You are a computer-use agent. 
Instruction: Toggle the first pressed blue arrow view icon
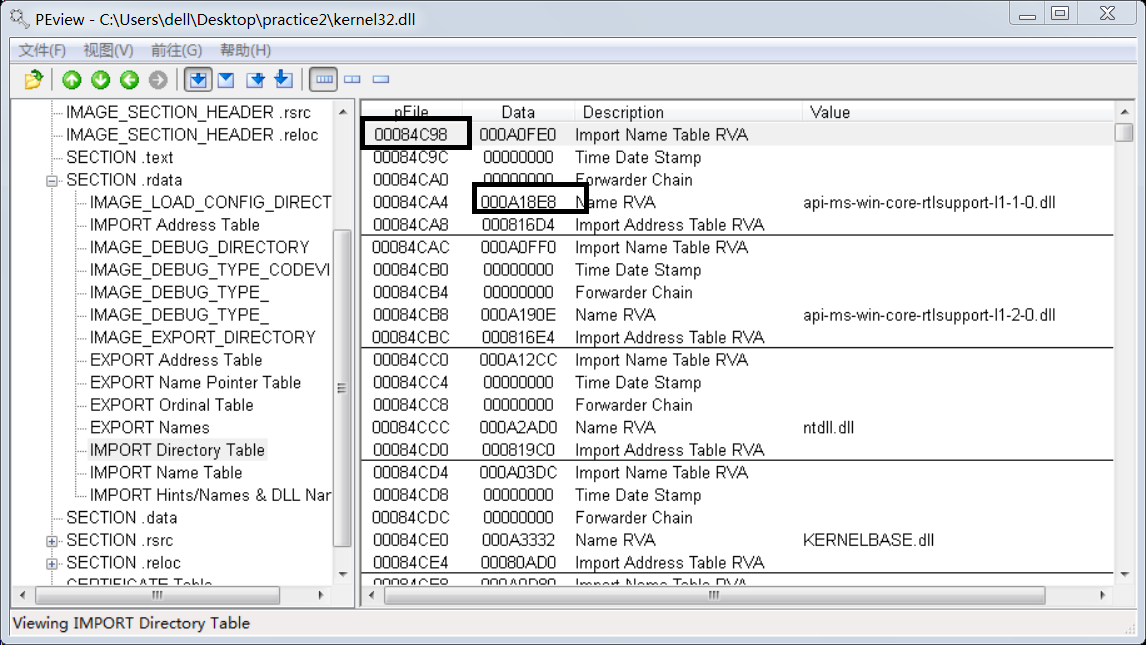(x=197, y=79)
